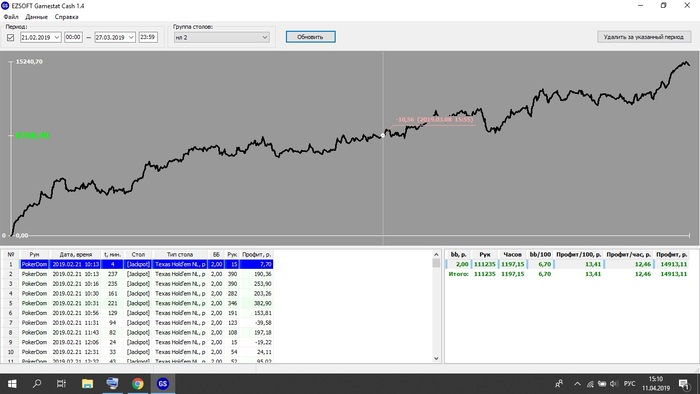Click the bb/100 summary column header
Image resolution: width=700 pixels, height=394 pixels.
point(540,254)
